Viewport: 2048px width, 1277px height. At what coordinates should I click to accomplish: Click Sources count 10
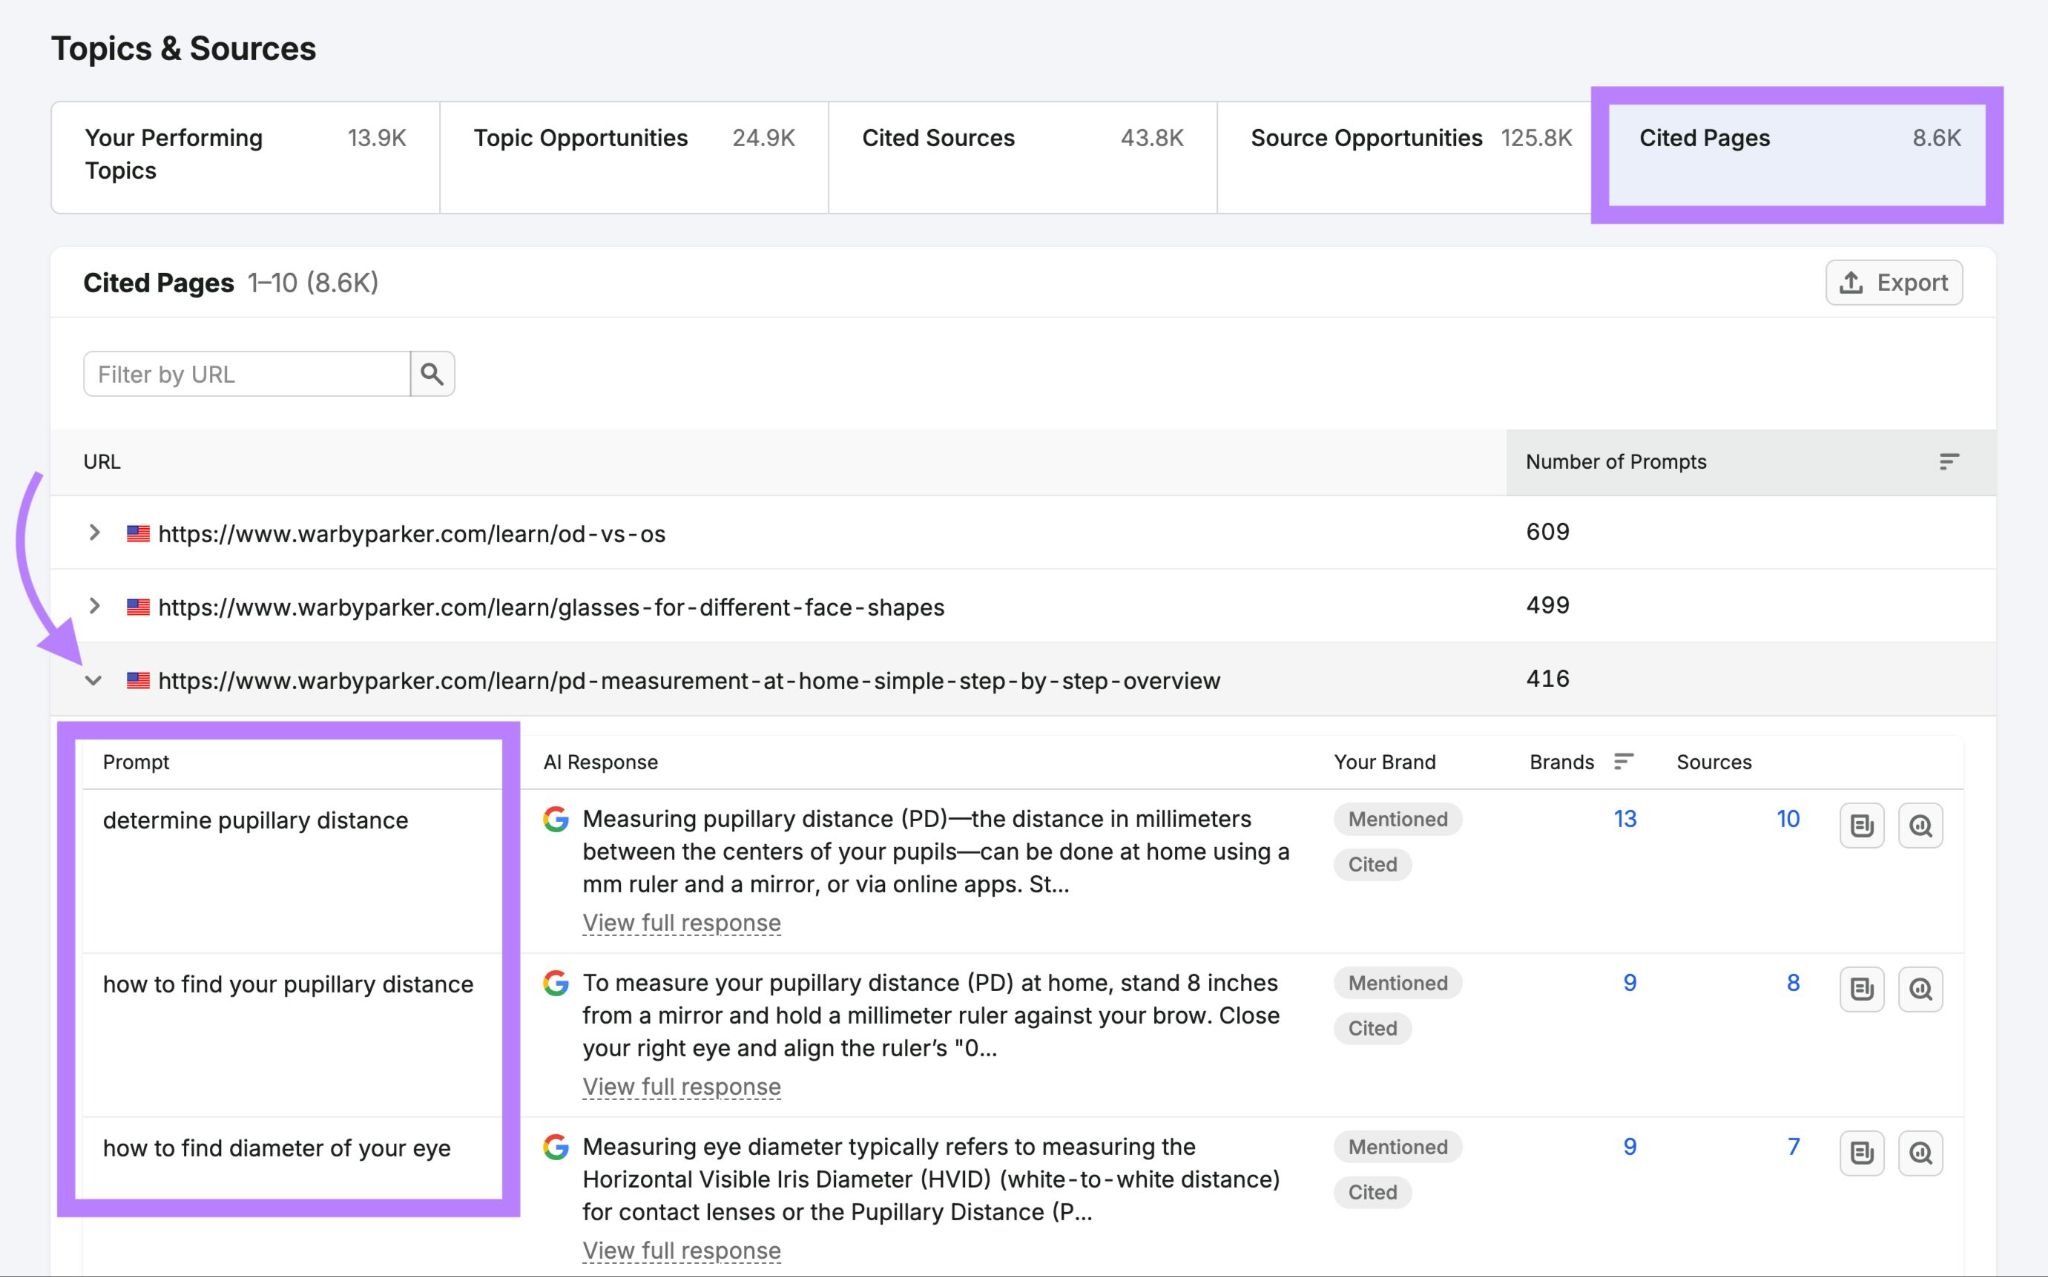point(1788,819)
